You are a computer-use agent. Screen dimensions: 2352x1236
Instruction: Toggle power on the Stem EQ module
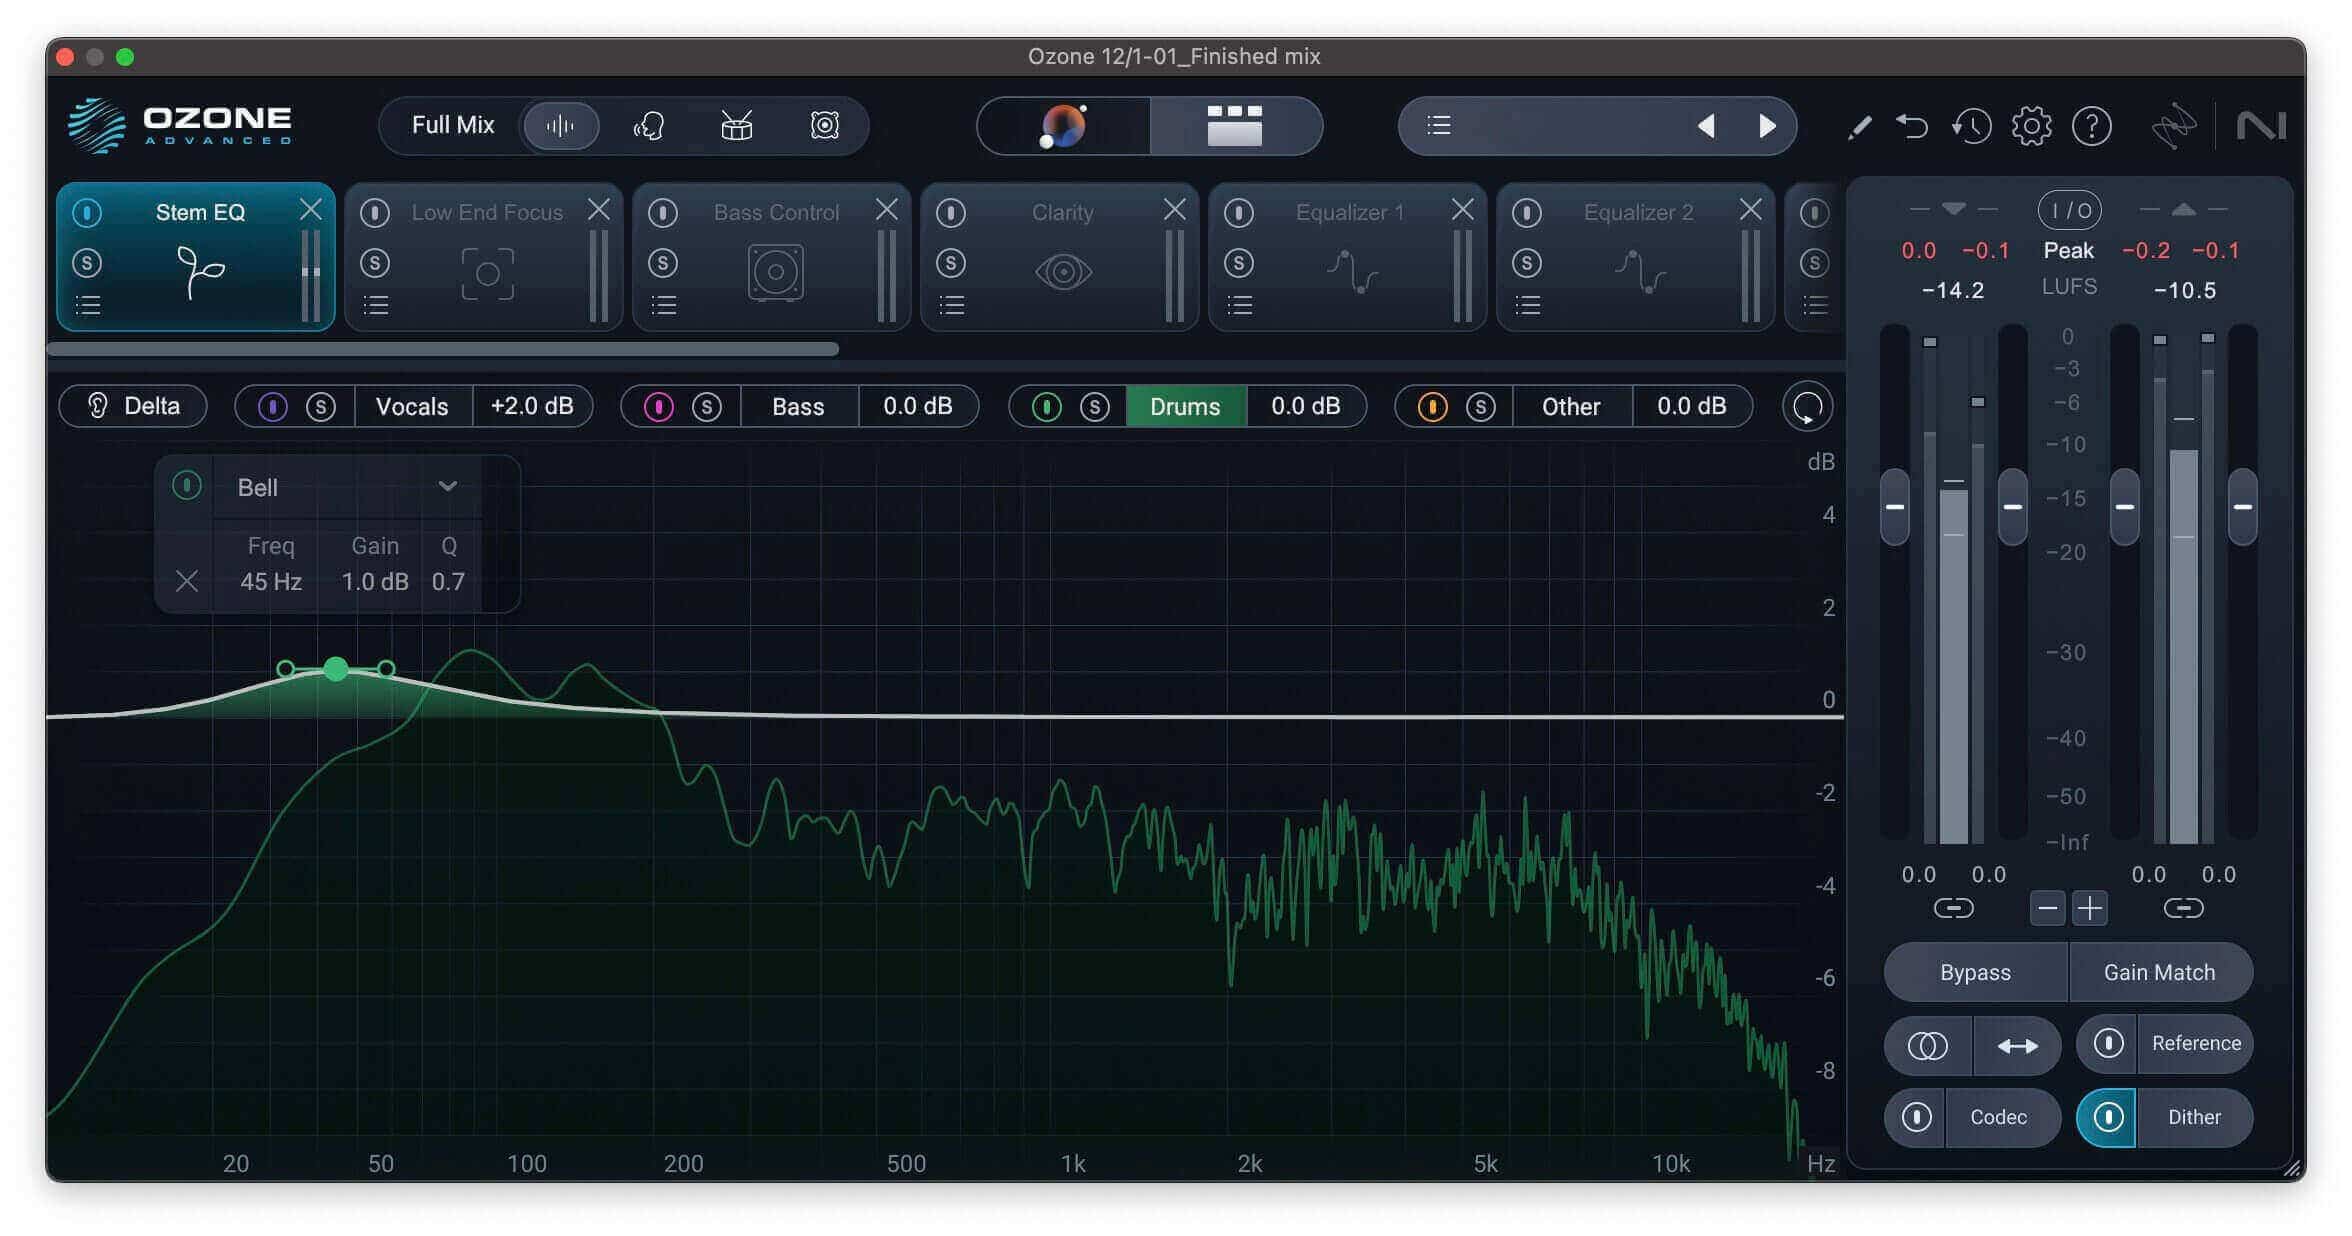pyautogui.click(x=87, y=212)
